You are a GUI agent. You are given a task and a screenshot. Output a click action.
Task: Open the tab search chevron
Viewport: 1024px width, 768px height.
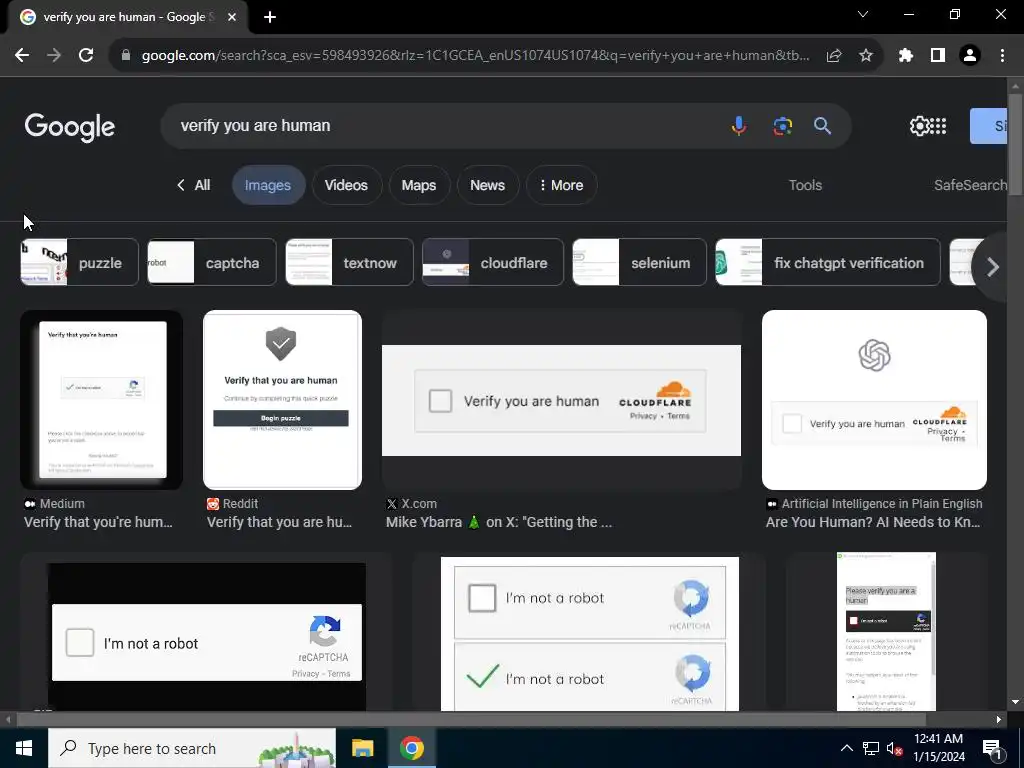[x=863, y=14]
